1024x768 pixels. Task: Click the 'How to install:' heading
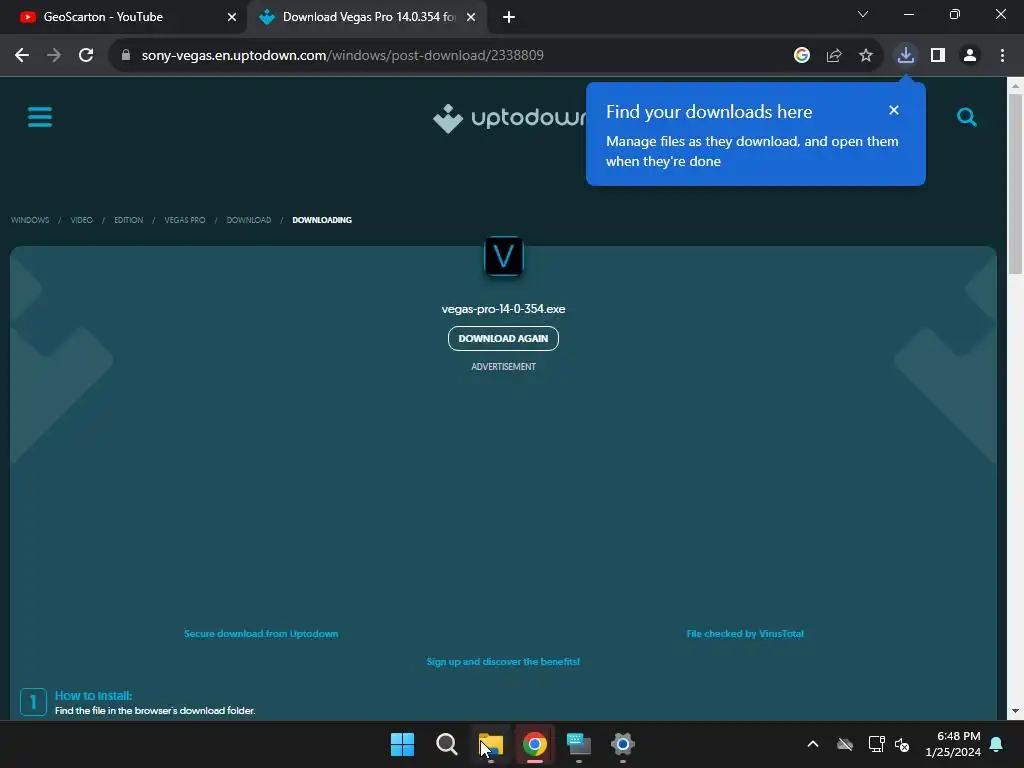(93, 696)
